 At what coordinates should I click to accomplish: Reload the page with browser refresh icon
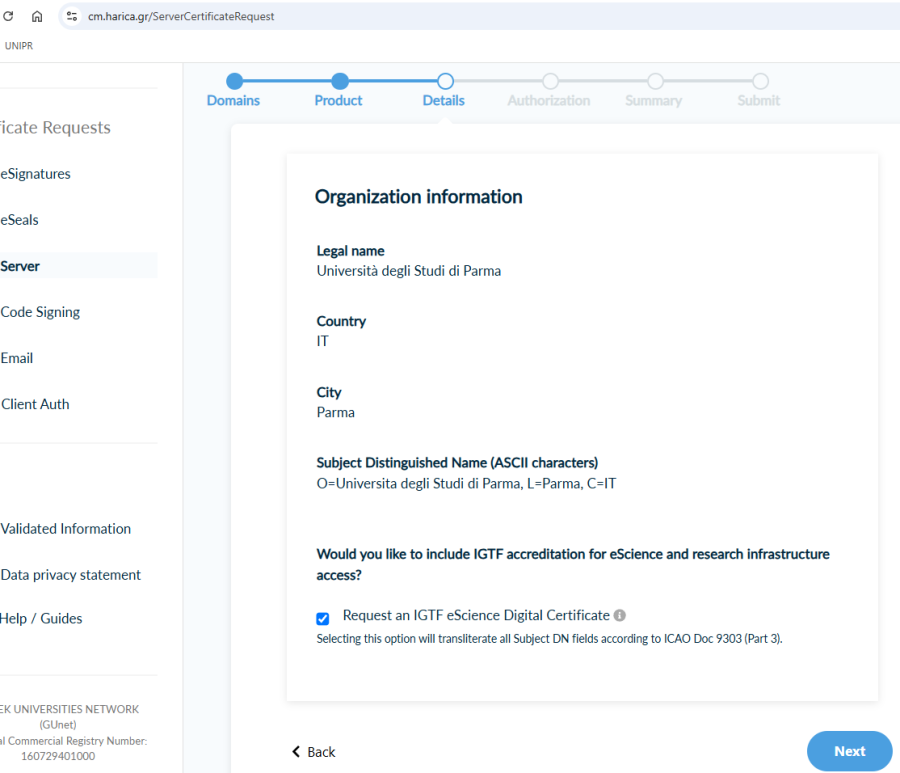point(8,16)
